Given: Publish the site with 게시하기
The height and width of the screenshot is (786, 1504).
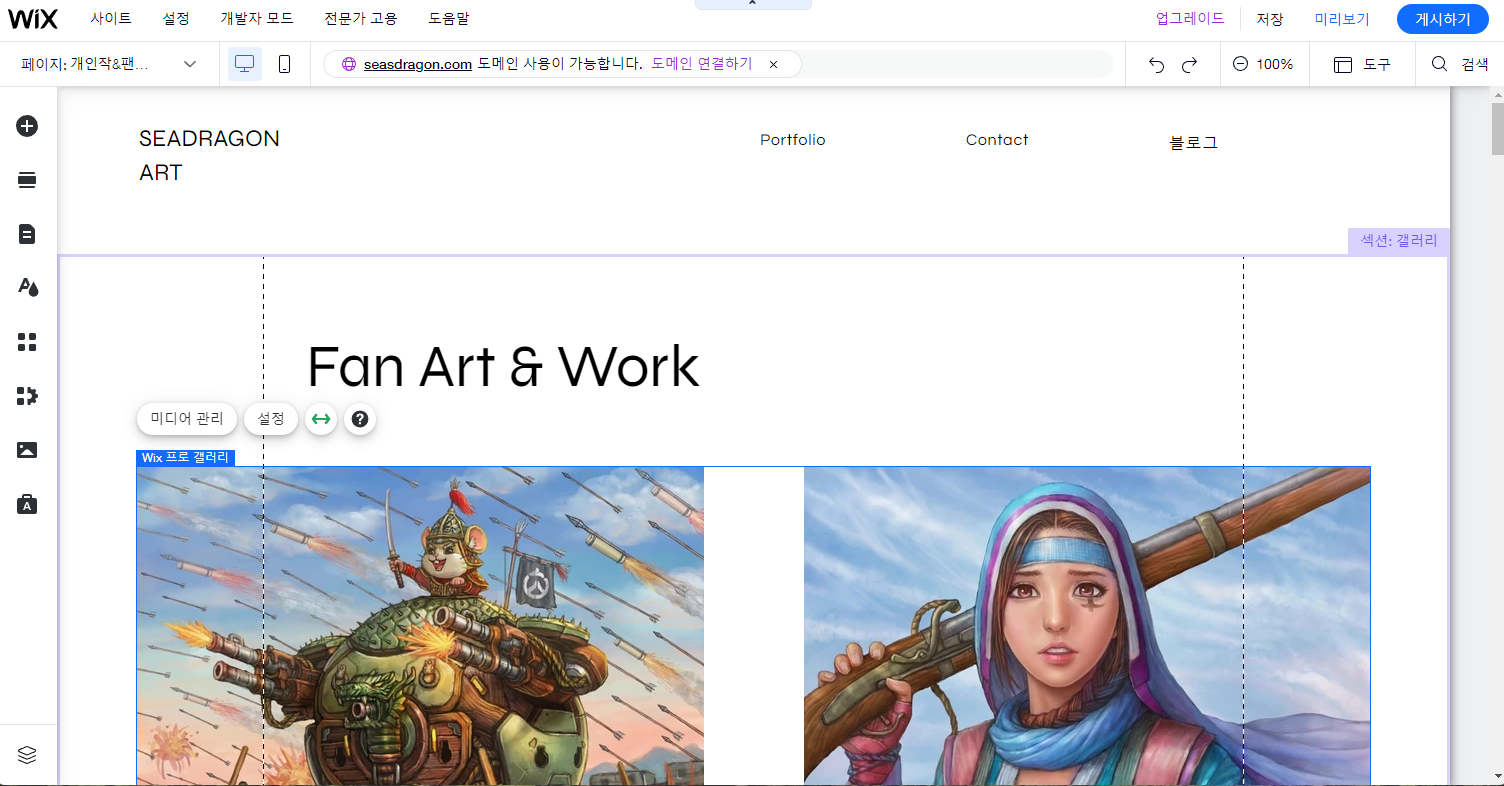Looking at the screenshot, I should pyautogui.click(x=1443, y=19).
